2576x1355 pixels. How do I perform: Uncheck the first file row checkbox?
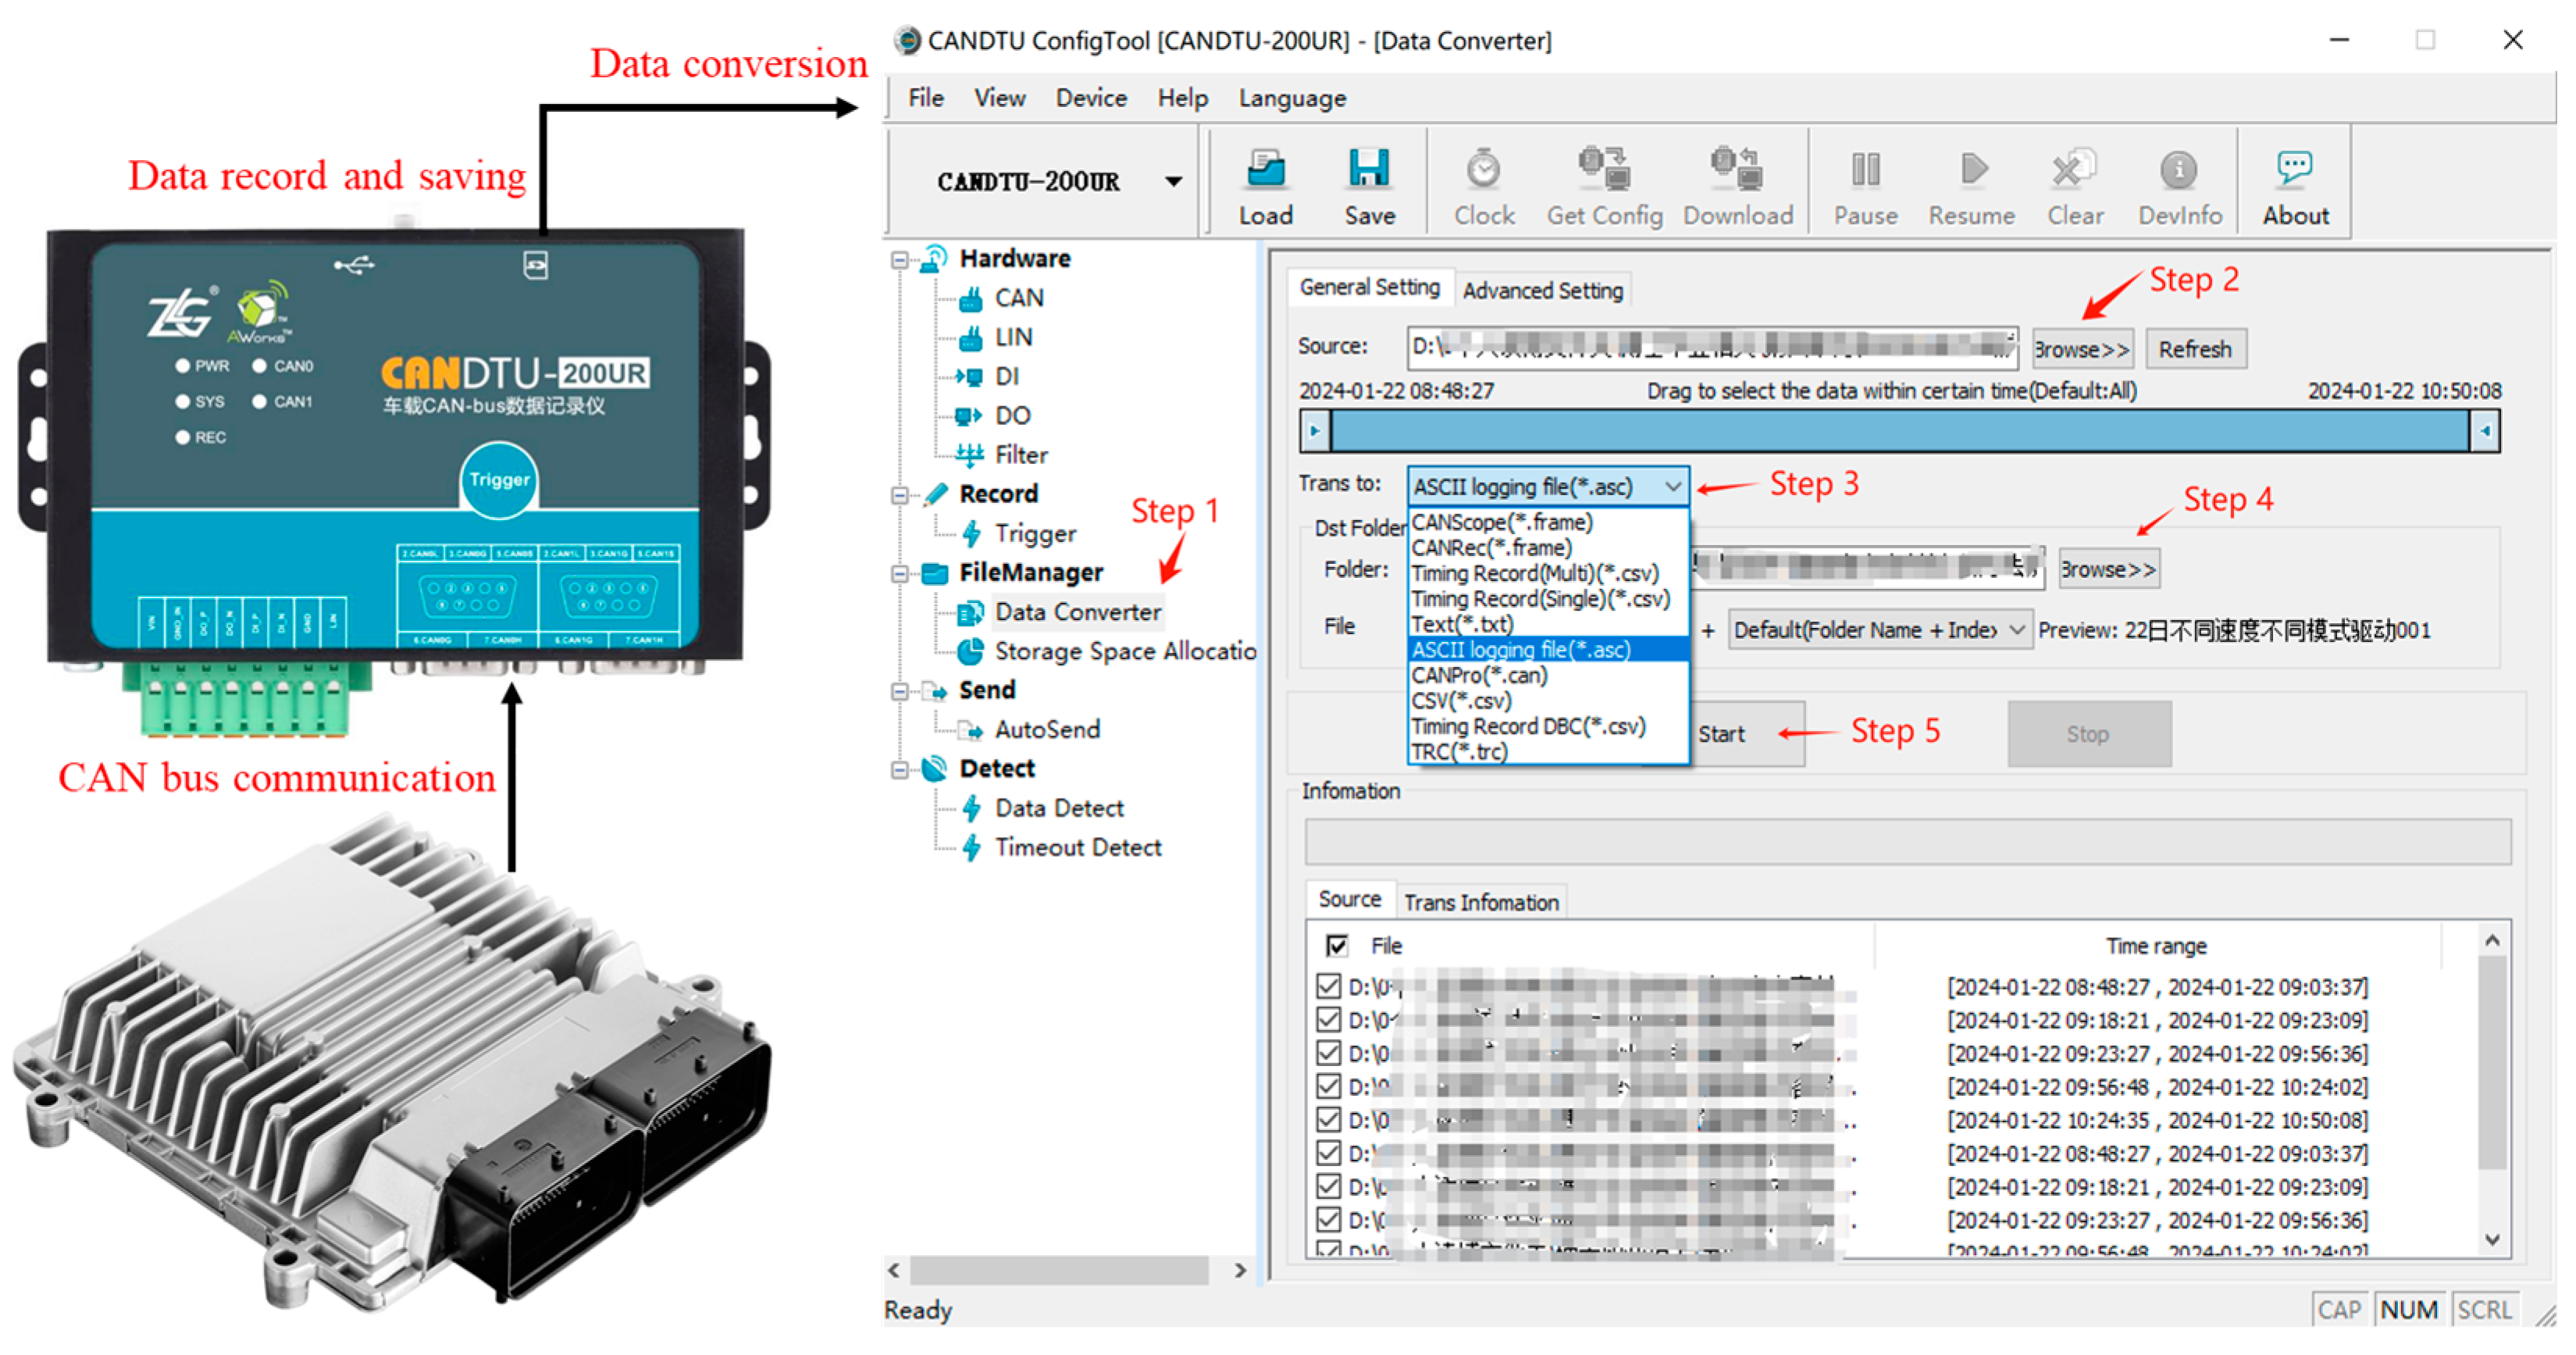coord(1328,986)
